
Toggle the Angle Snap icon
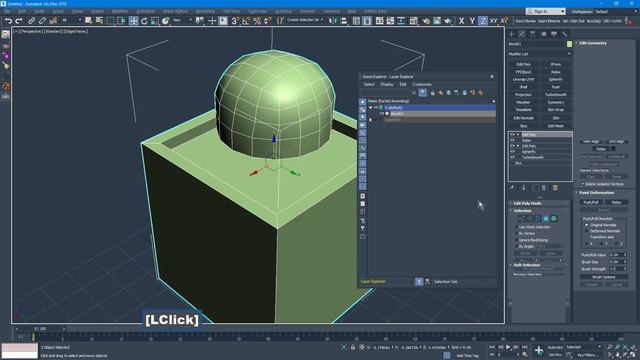point(246,20)
